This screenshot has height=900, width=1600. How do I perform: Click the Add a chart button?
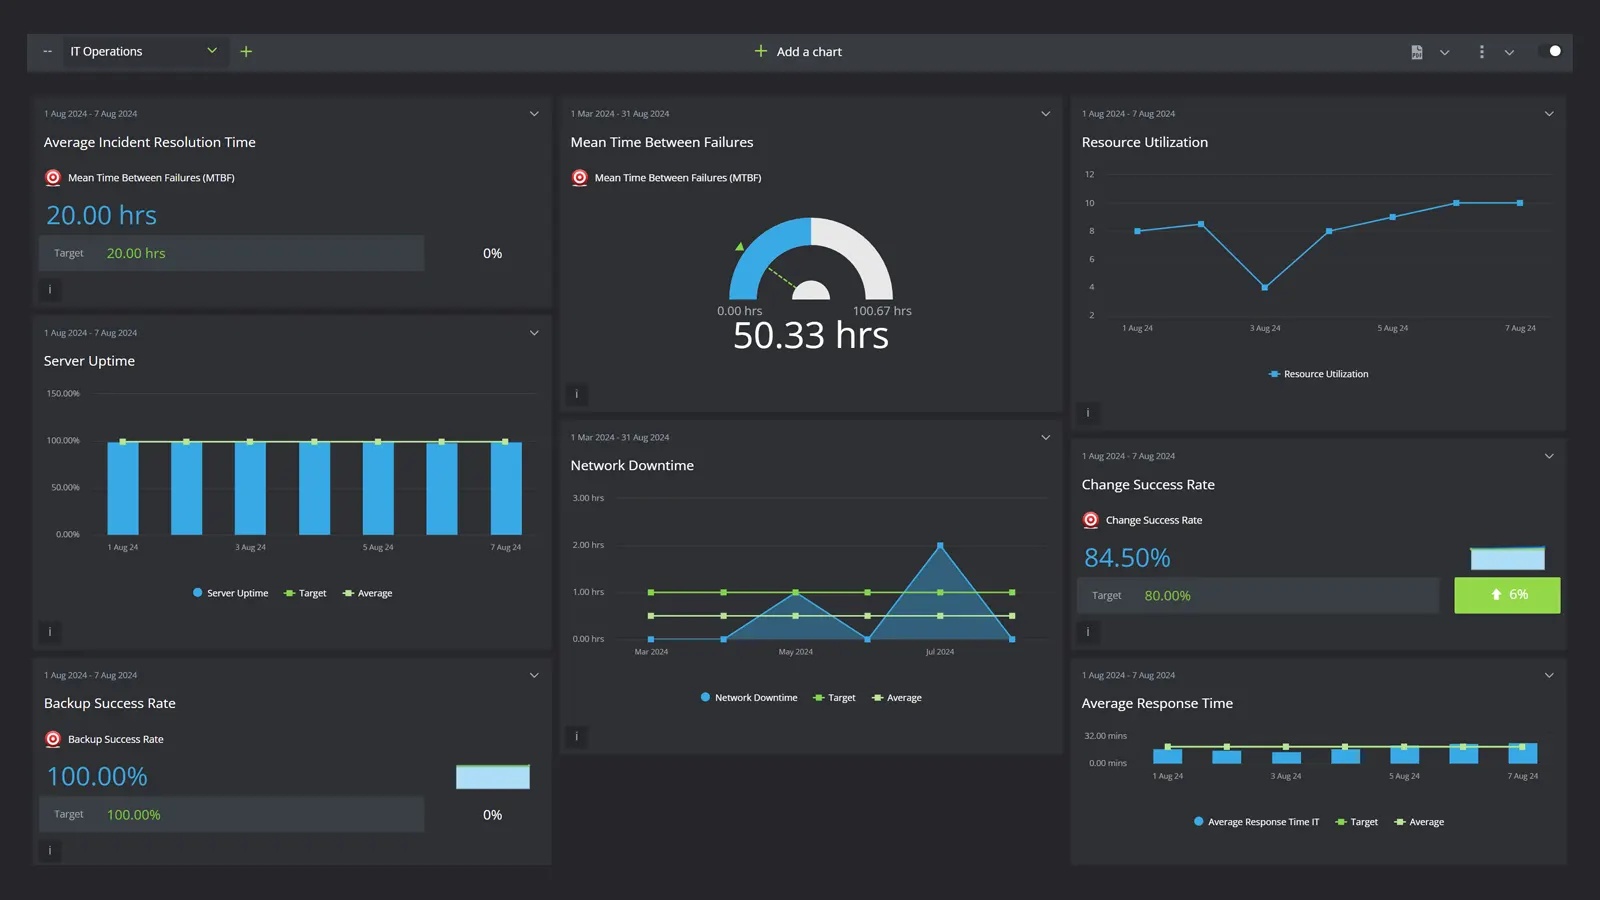pos(797,51)
